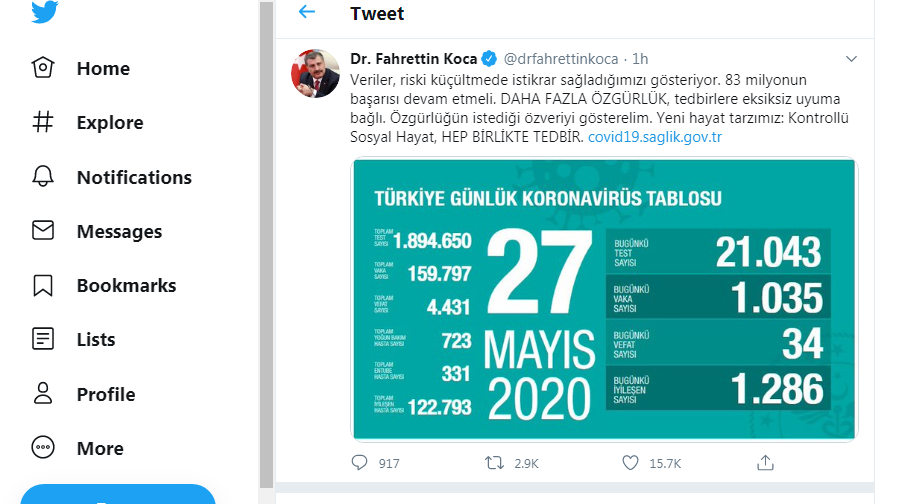The height and width of the screenshot is (504, 900).
Task: Open the coronavirus table image
Action: pyautogui.click(x=604, y=298)
